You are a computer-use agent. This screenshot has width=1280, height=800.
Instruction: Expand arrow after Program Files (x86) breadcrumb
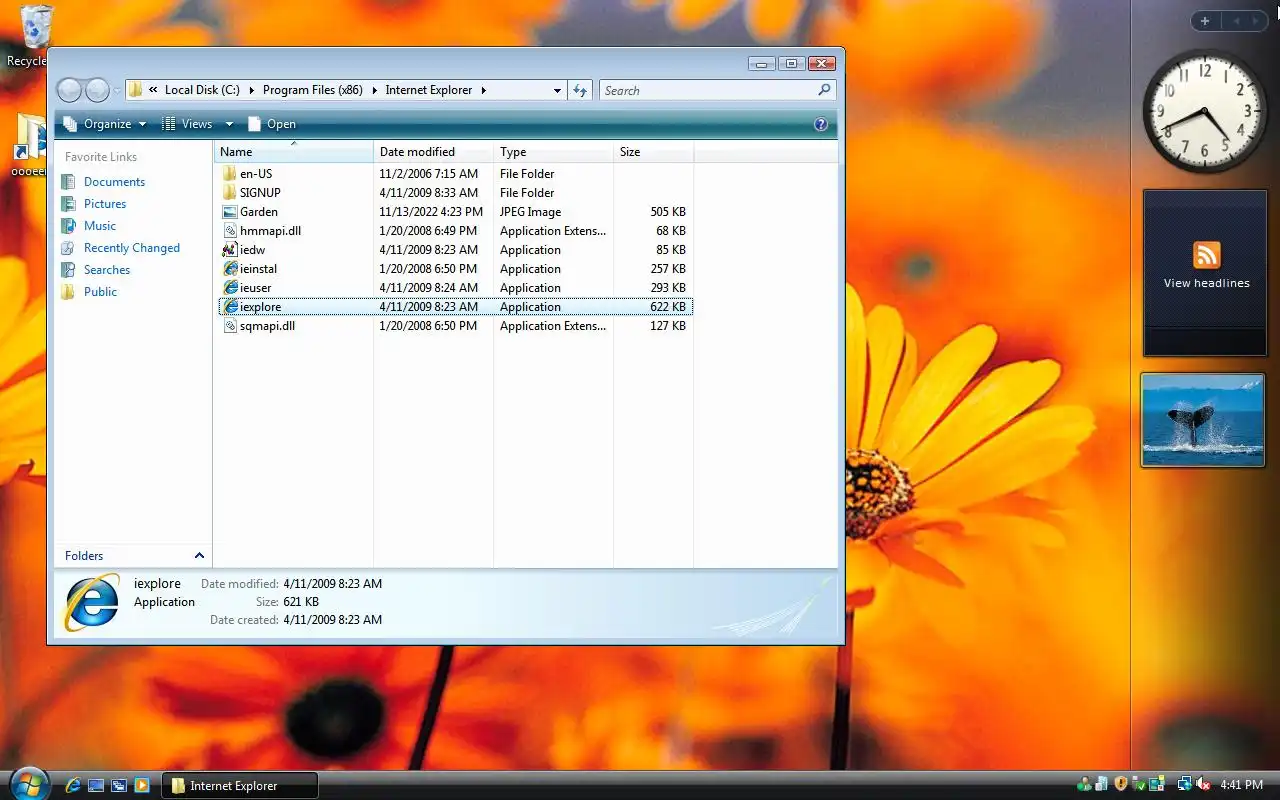[x=374, y=90]
